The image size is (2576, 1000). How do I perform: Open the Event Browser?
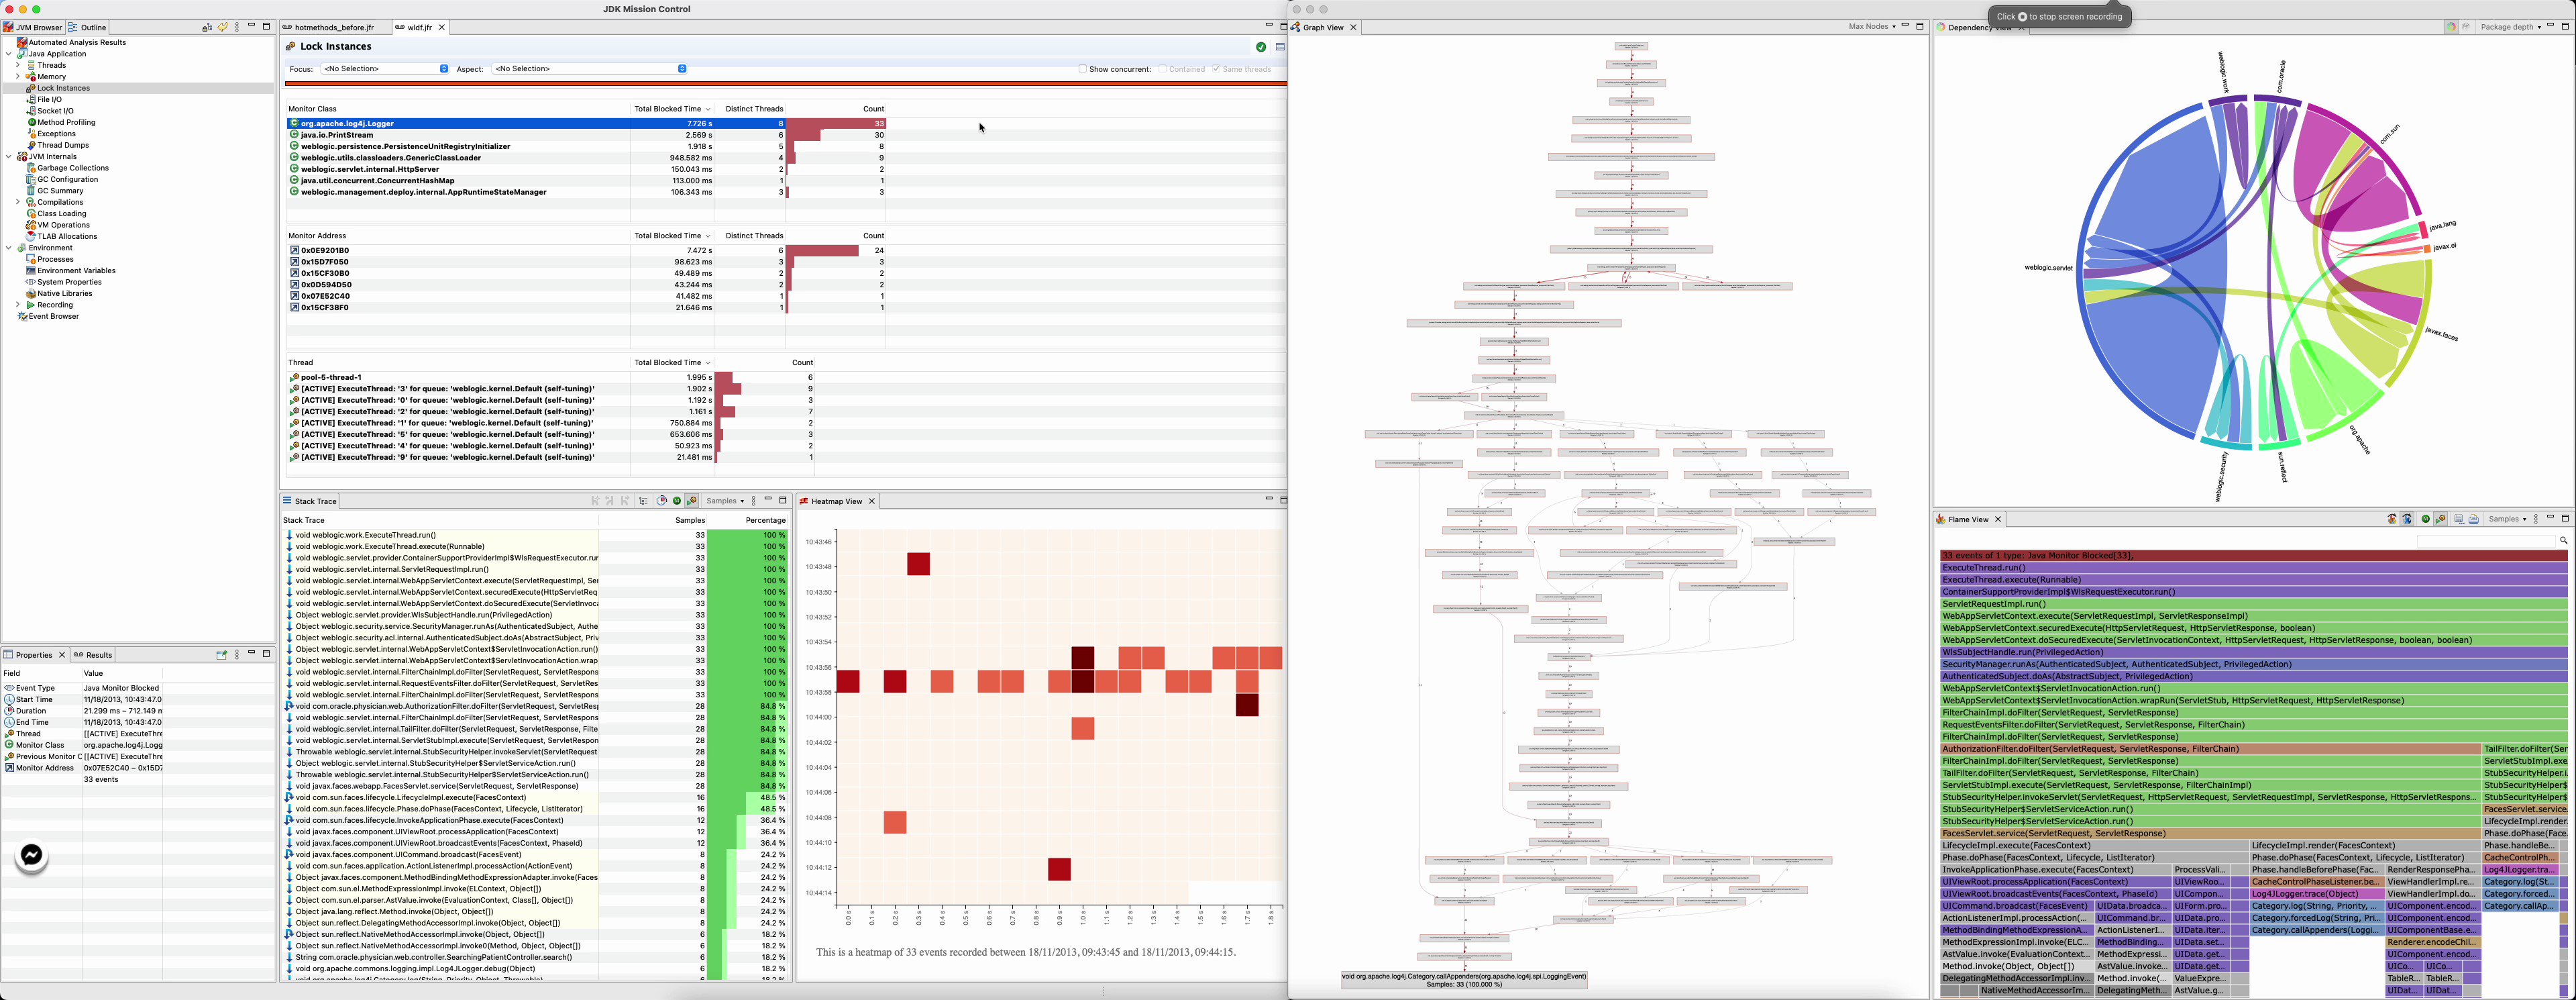click(x=51, y=316)
